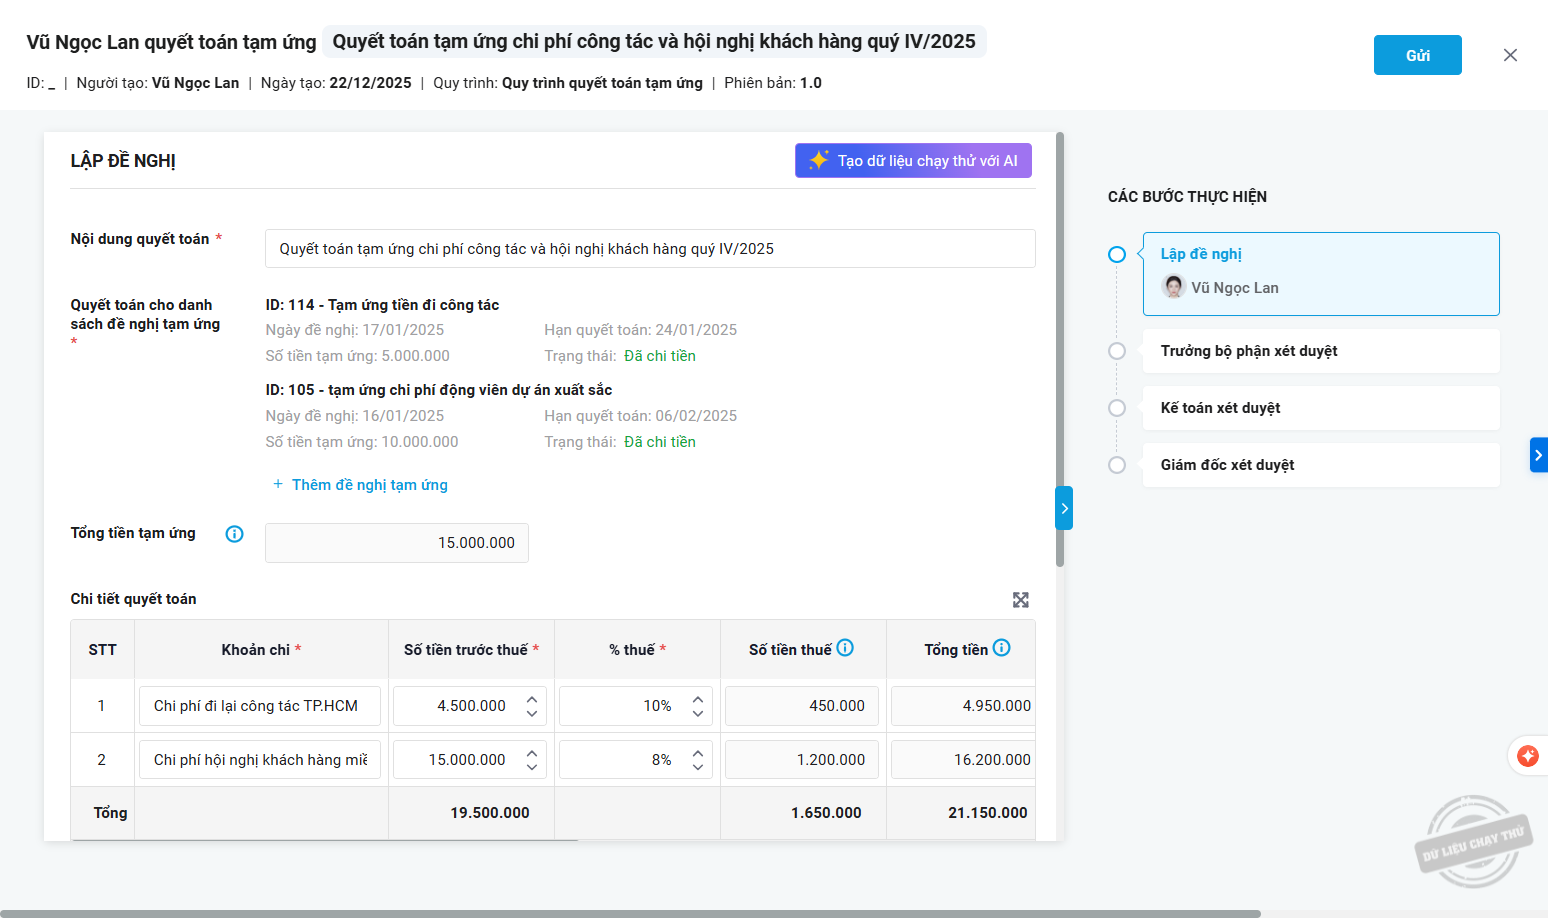Expand the right-edge blue arrow panel

pos(1538,455)
